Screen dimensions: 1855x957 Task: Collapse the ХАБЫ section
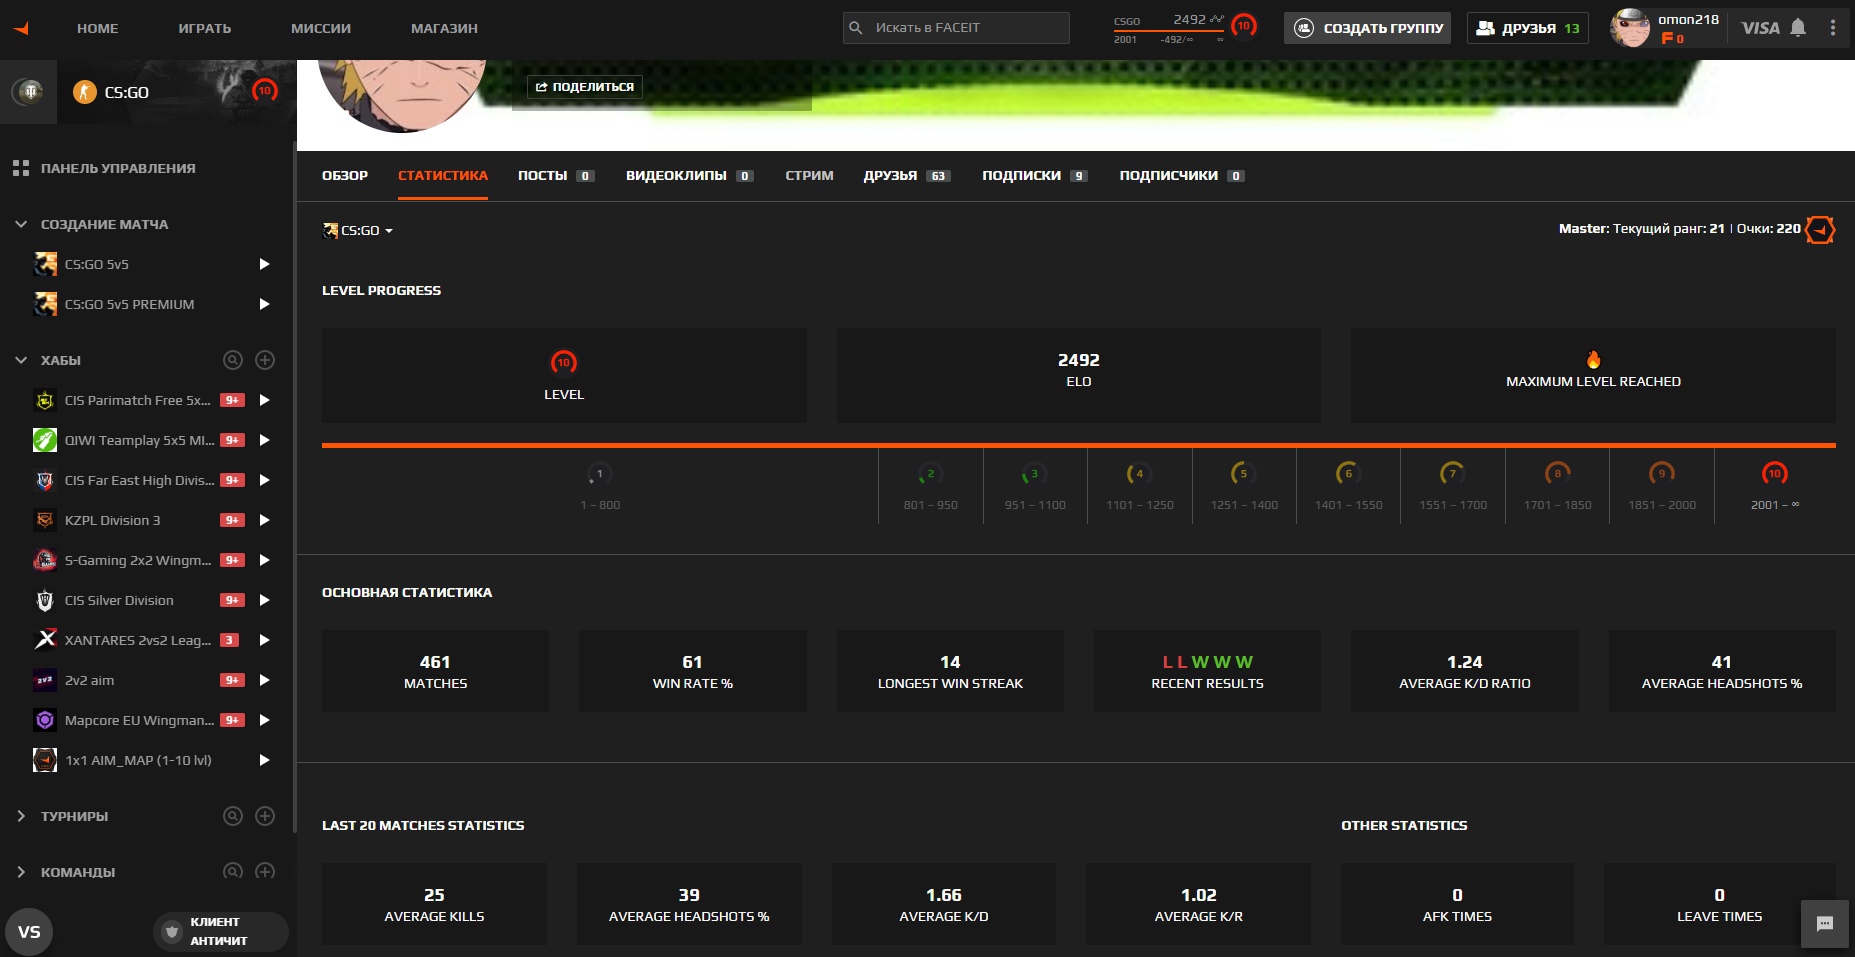21,360
